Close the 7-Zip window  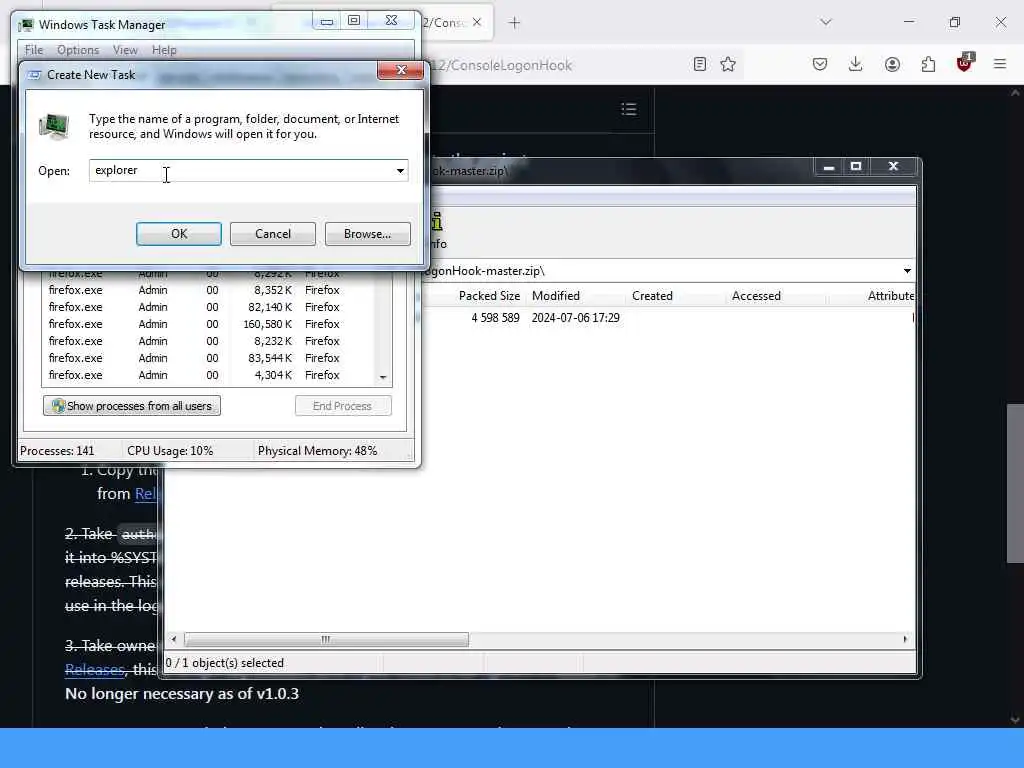tap(893, 167)
